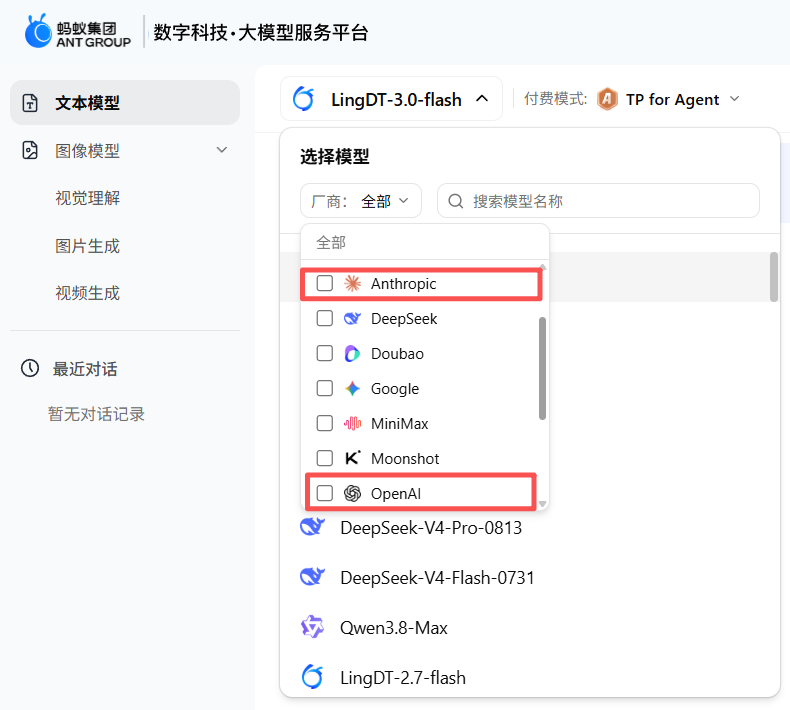The height and width of the screenshot is (710, 790).
Task: Select the MiniMax vendor checkbox
Action: pos(324,423)
